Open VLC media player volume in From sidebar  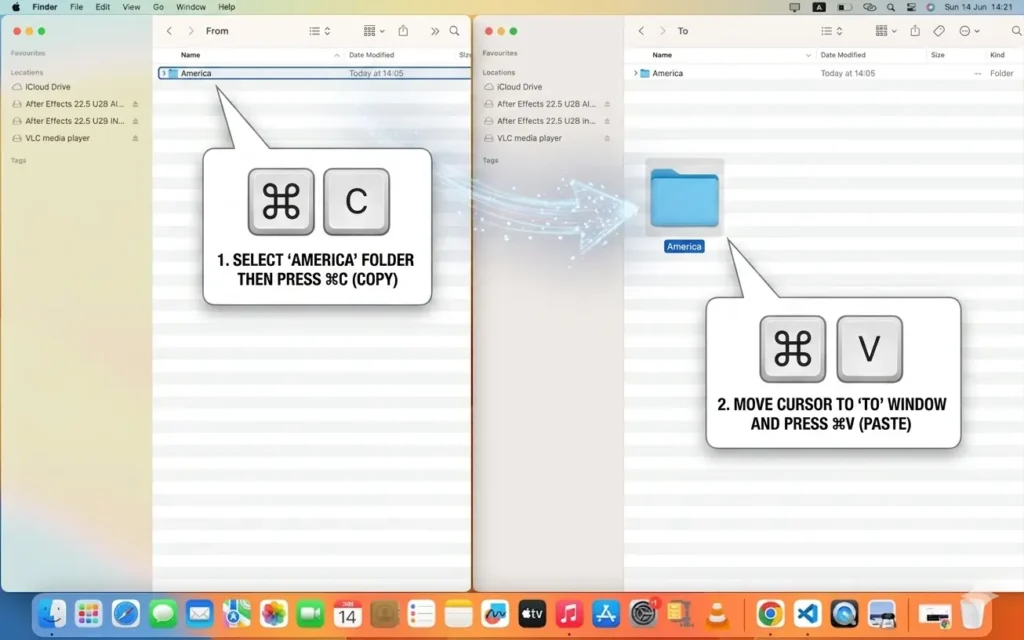click(57, 138)
